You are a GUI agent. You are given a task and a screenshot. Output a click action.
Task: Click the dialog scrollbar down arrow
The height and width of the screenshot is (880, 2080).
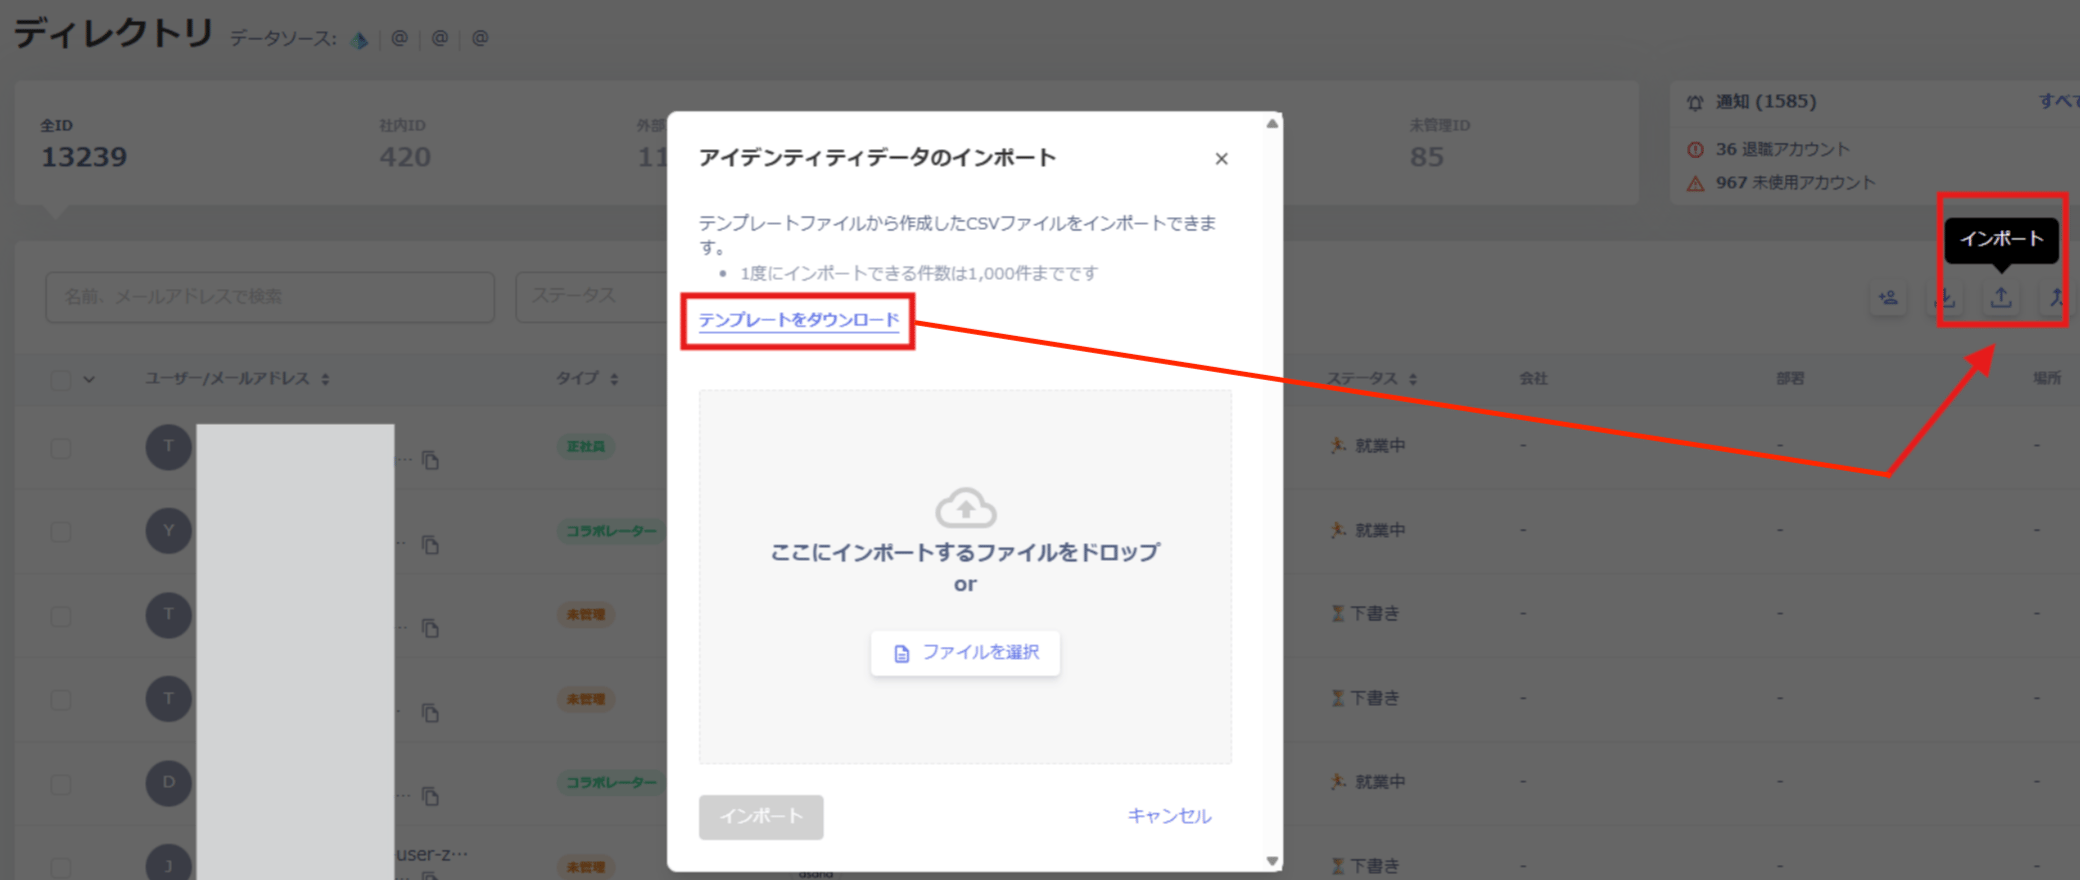(1272, 860)
